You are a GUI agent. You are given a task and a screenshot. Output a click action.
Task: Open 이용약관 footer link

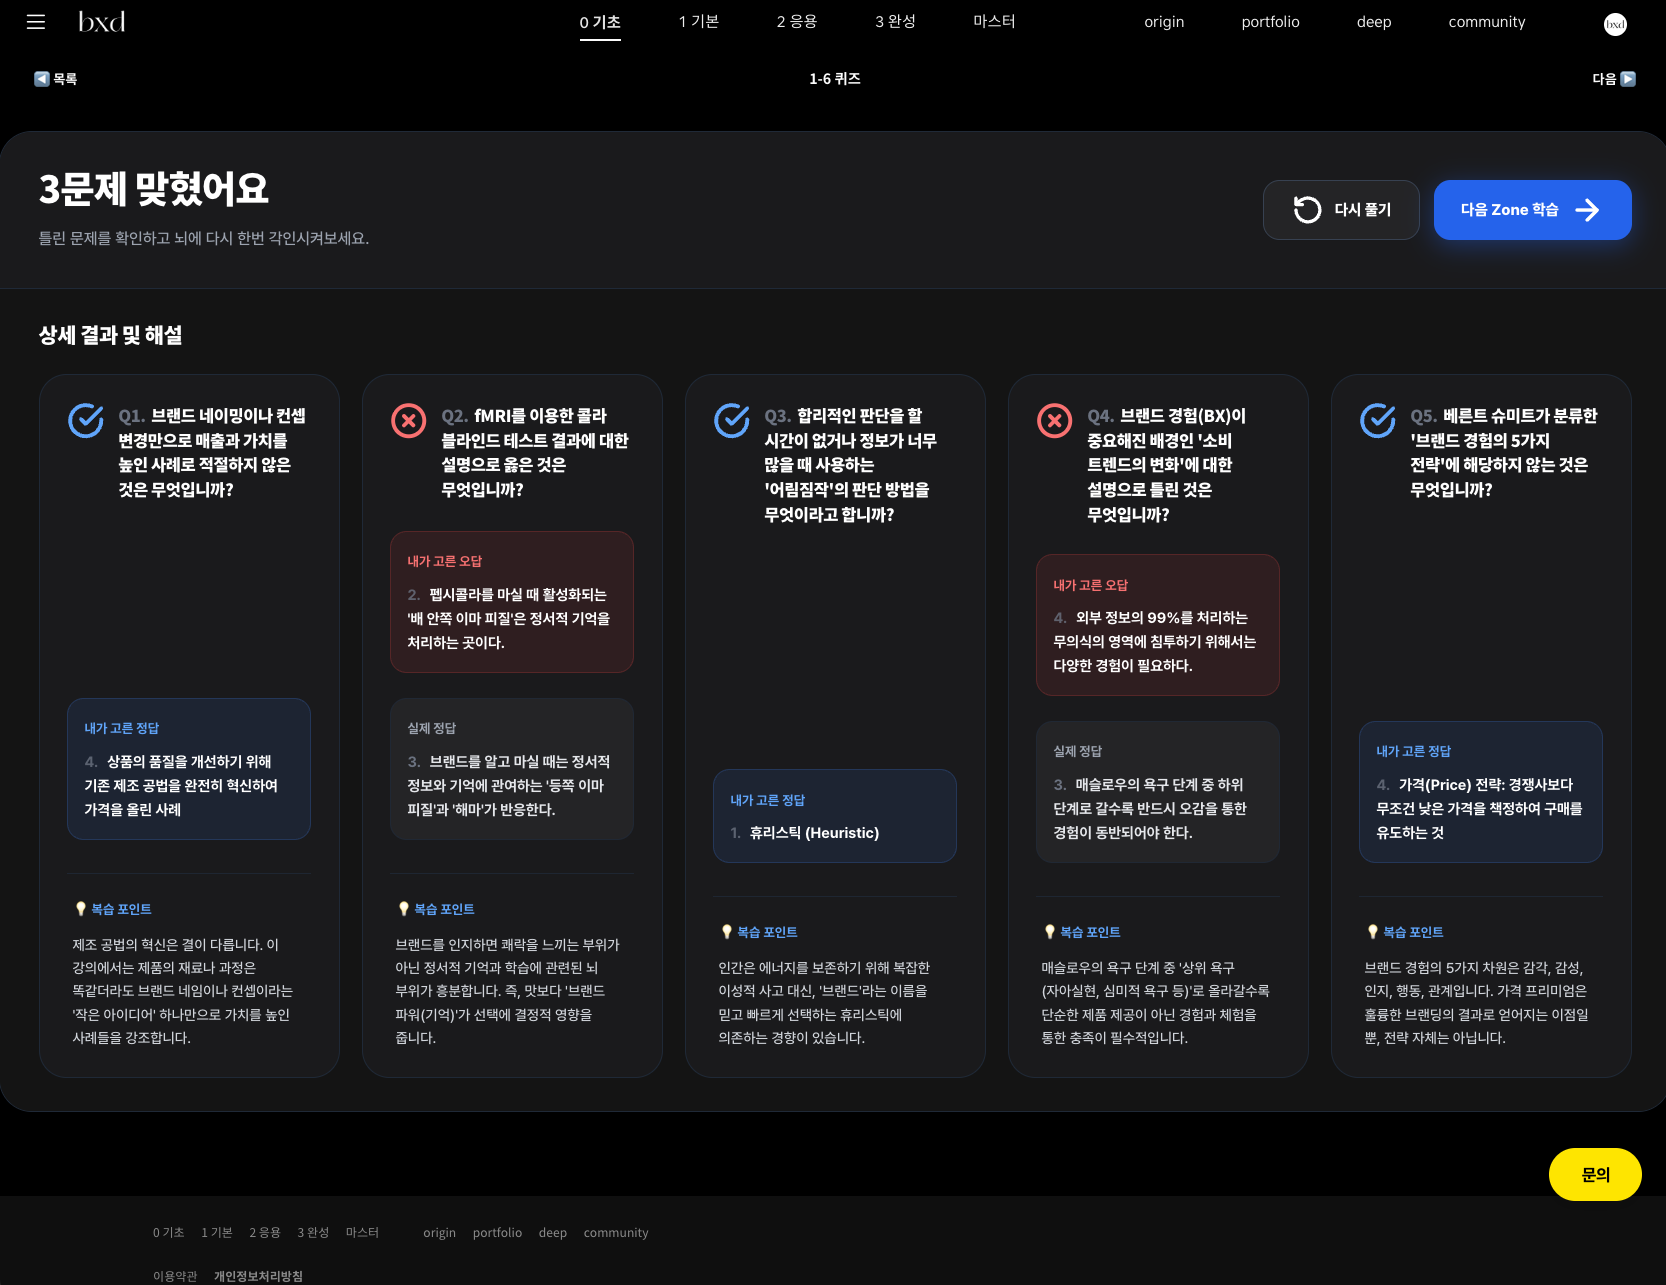point(175,1276)
